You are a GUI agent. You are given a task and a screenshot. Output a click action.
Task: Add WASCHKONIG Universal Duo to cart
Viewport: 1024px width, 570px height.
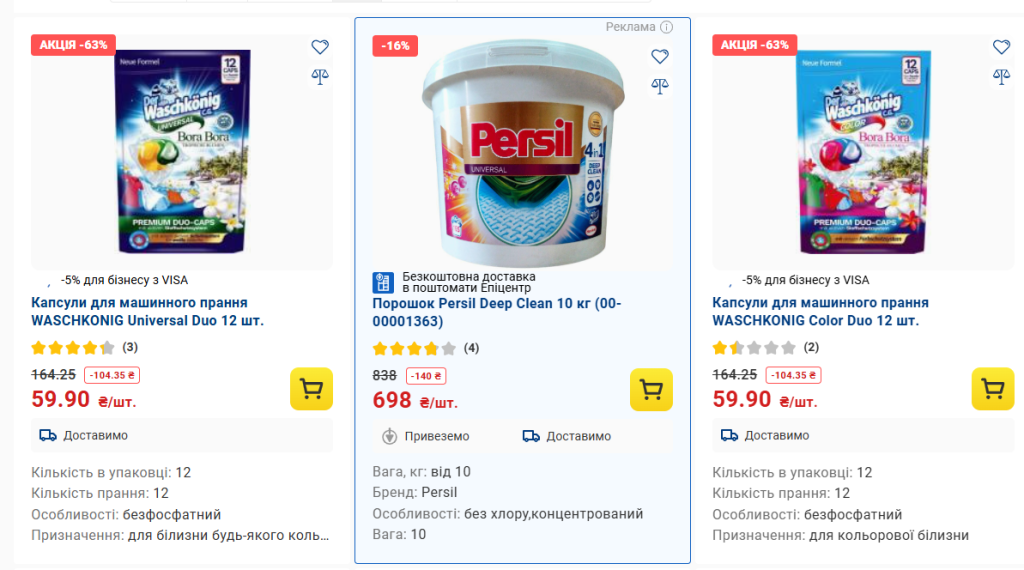311,389
